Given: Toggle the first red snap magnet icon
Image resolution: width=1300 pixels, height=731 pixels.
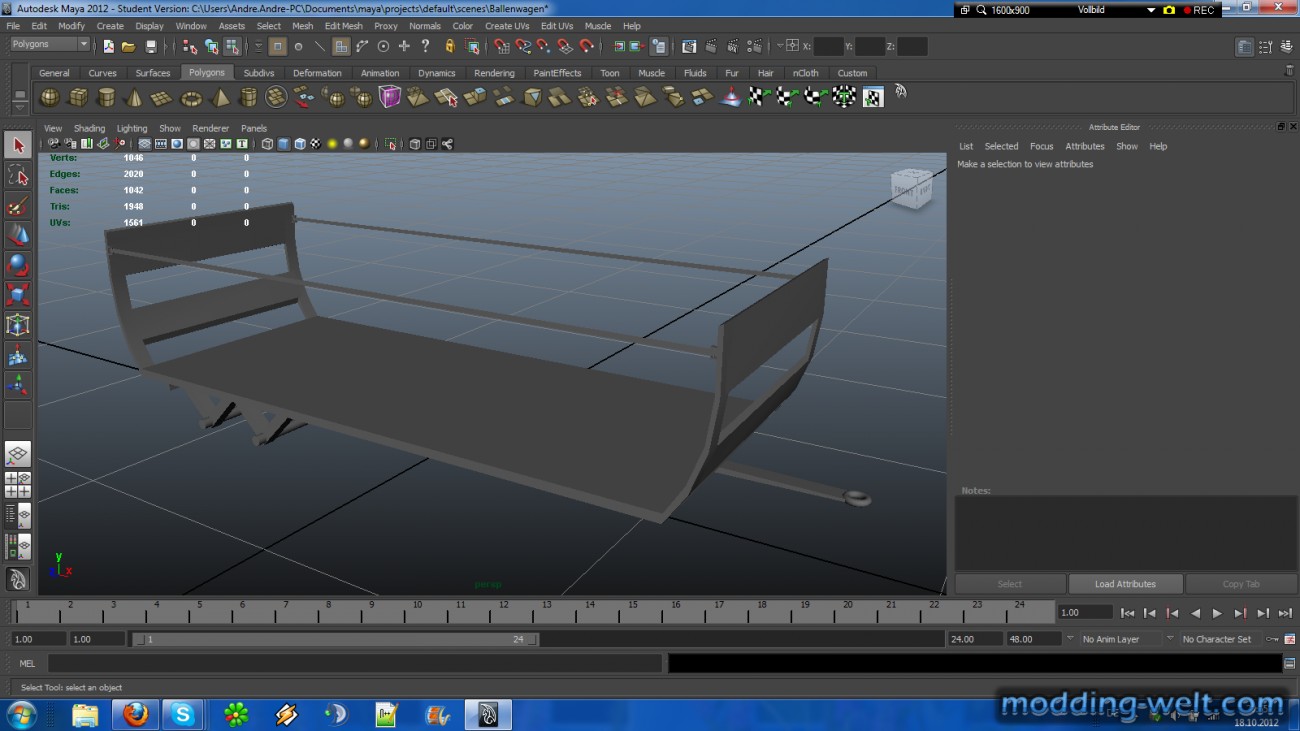Looking at the screenshot, I should point(502,46).
